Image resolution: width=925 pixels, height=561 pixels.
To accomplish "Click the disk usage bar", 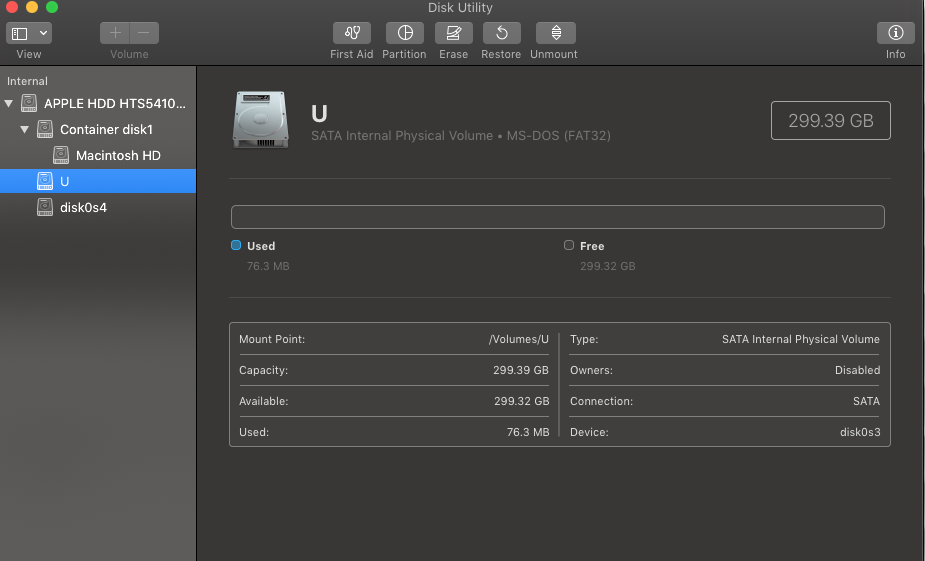I will (557, 217).
